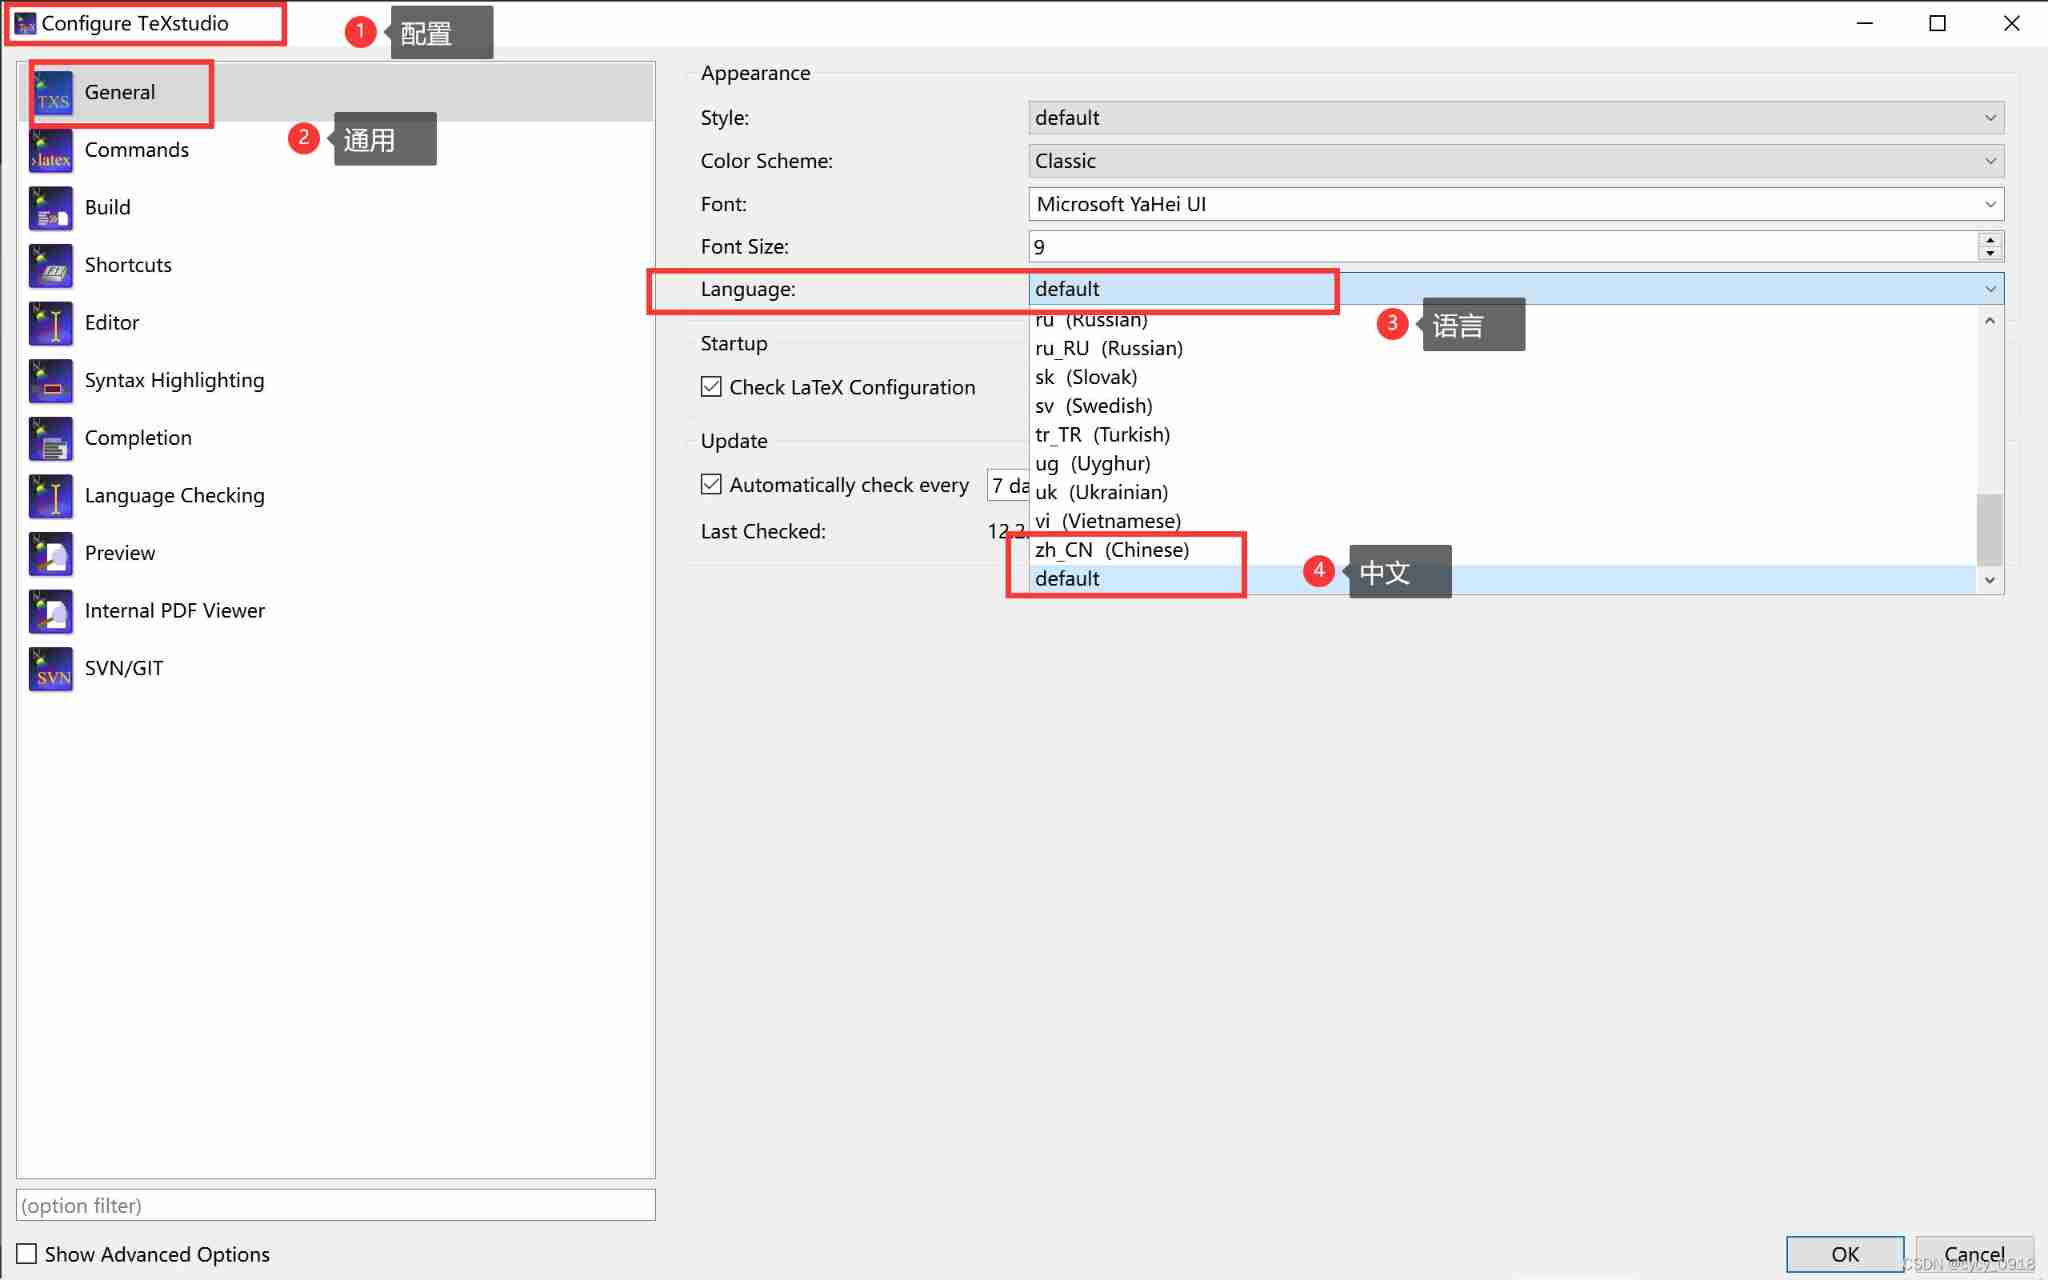The width and height of the screenshot is (2048, 1280).
Task: Enable Check LaTeX Configuration checkbox
Action: click(711, 386)
